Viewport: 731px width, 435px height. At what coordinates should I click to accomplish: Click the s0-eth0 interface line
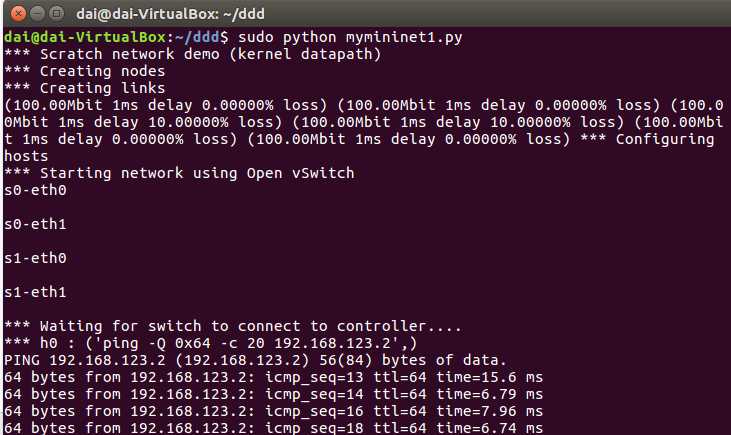35,190
